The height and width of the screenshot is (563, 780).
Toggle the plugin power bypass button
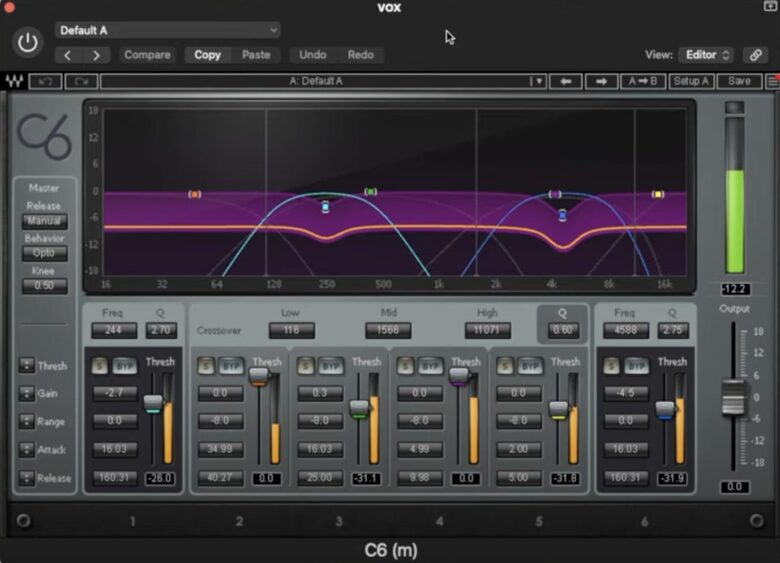27,43
